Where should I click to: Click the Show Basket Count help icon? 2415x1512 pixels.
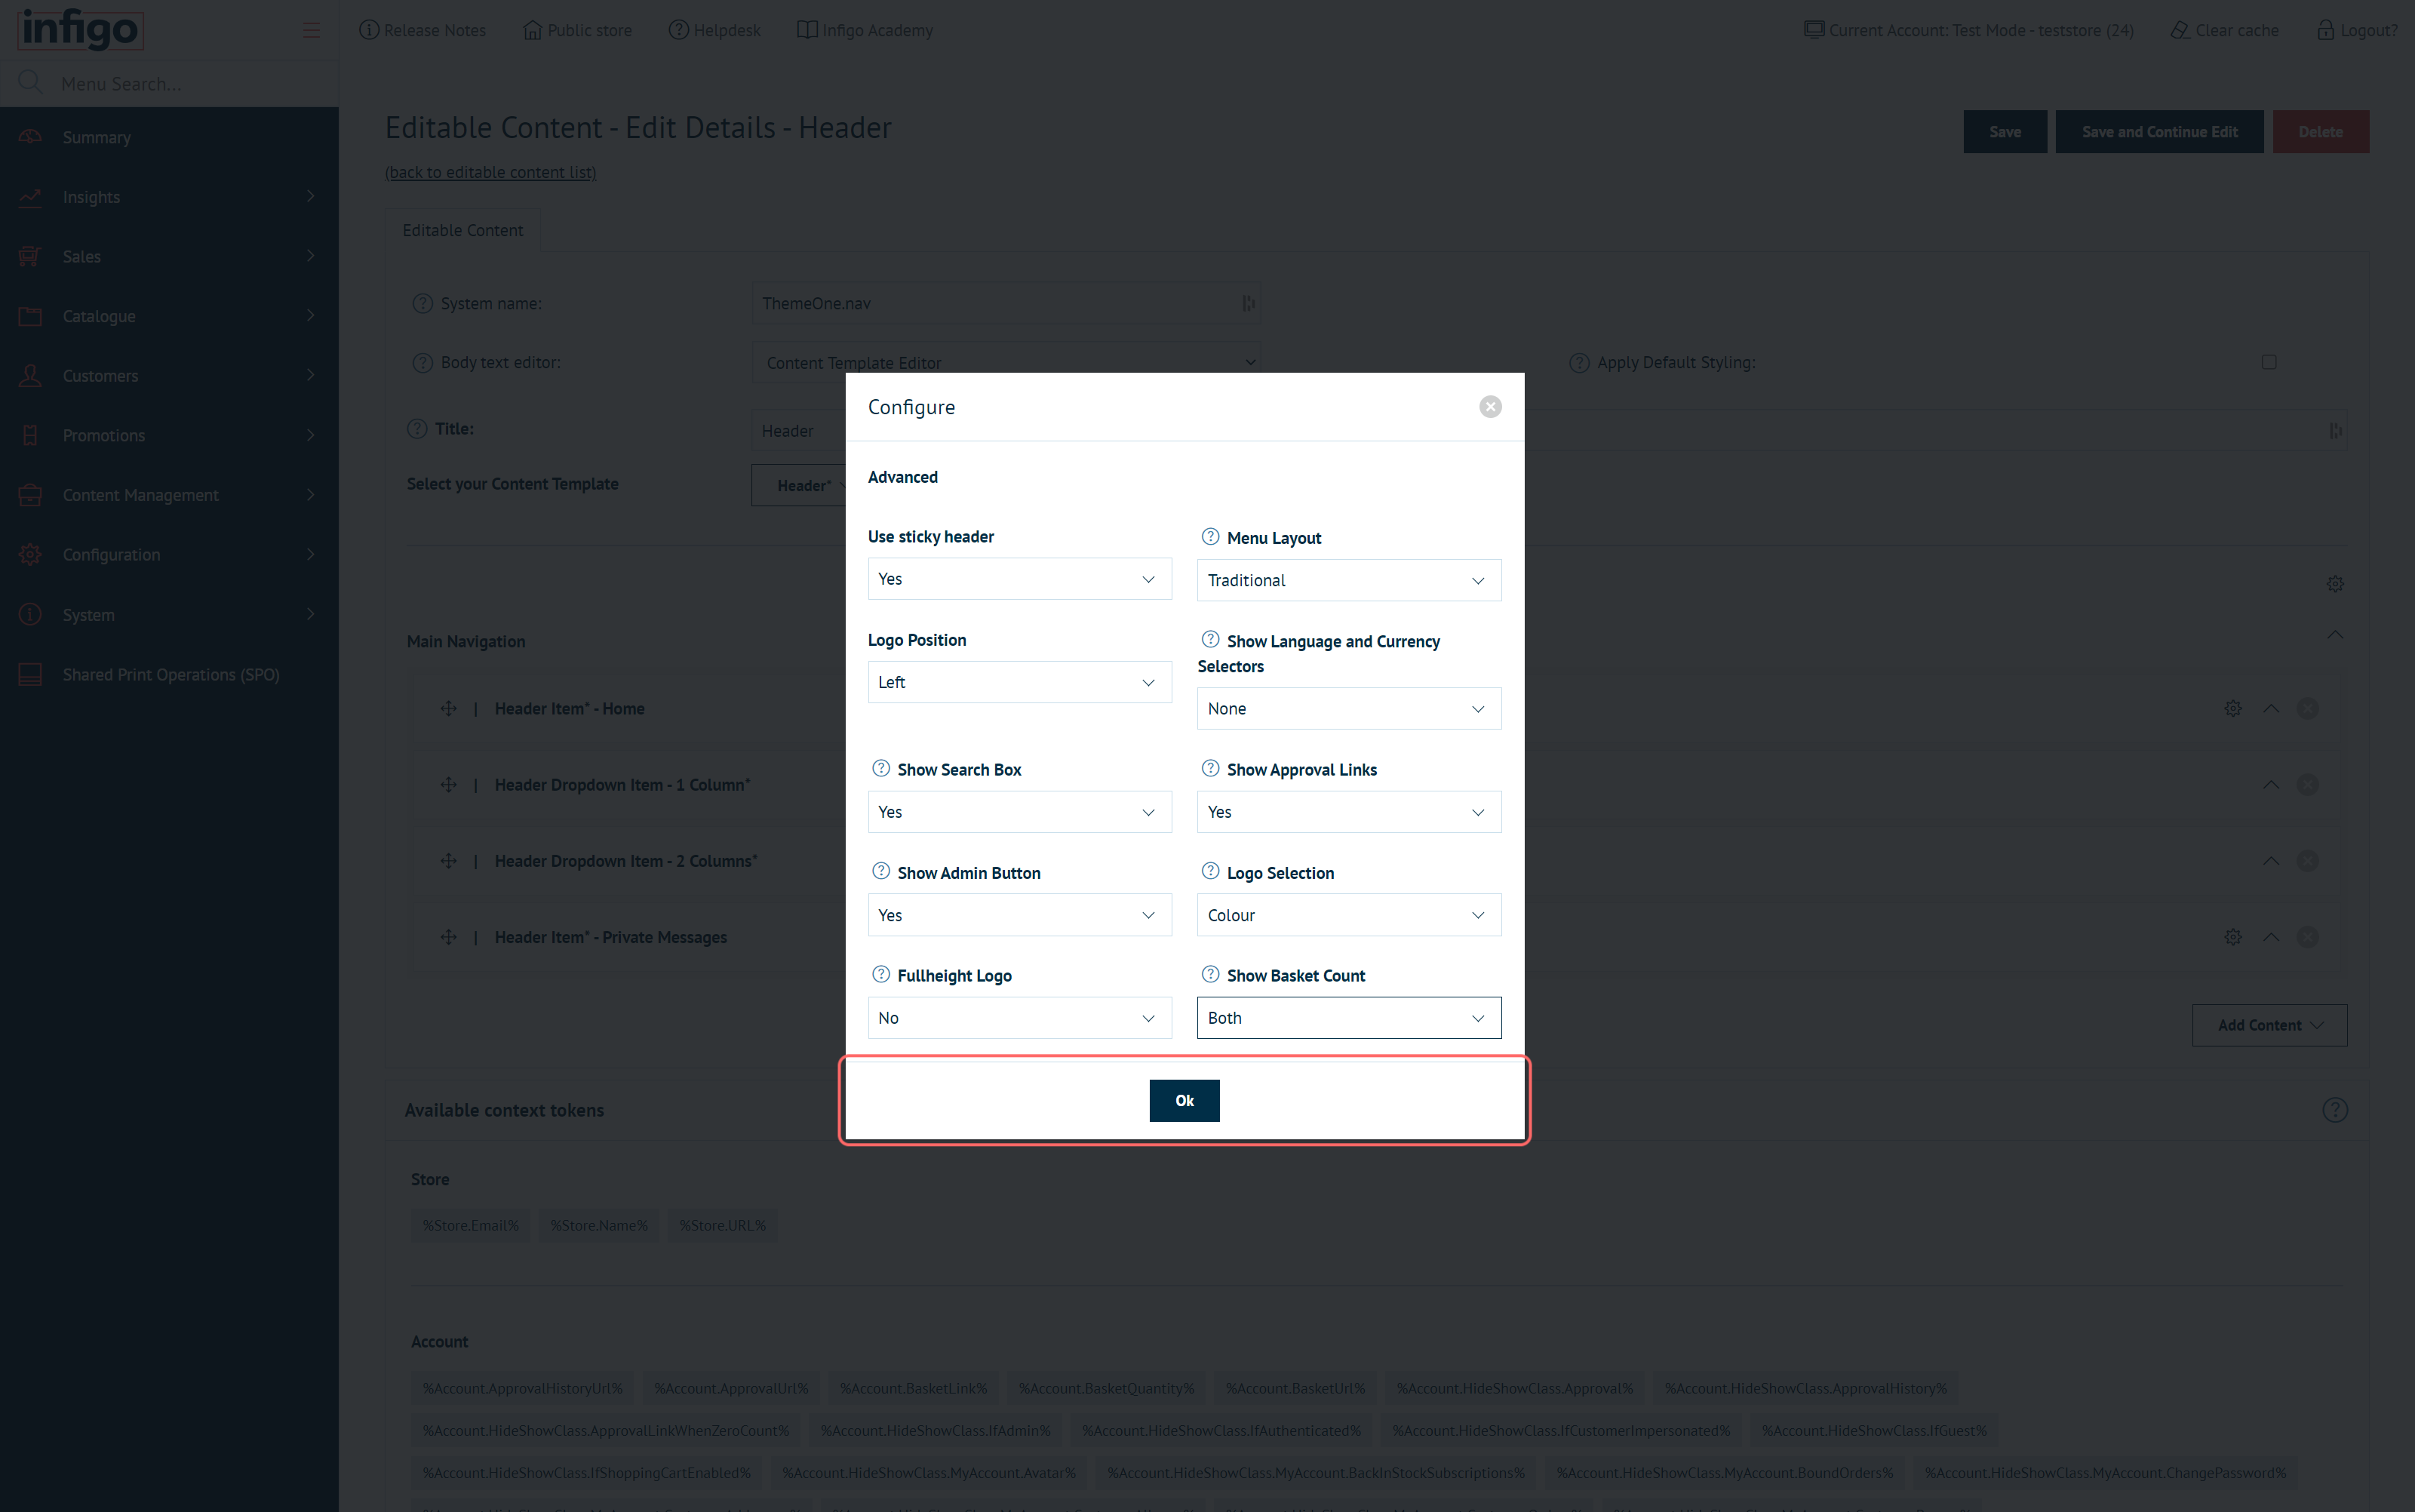tap(1210, 974)
